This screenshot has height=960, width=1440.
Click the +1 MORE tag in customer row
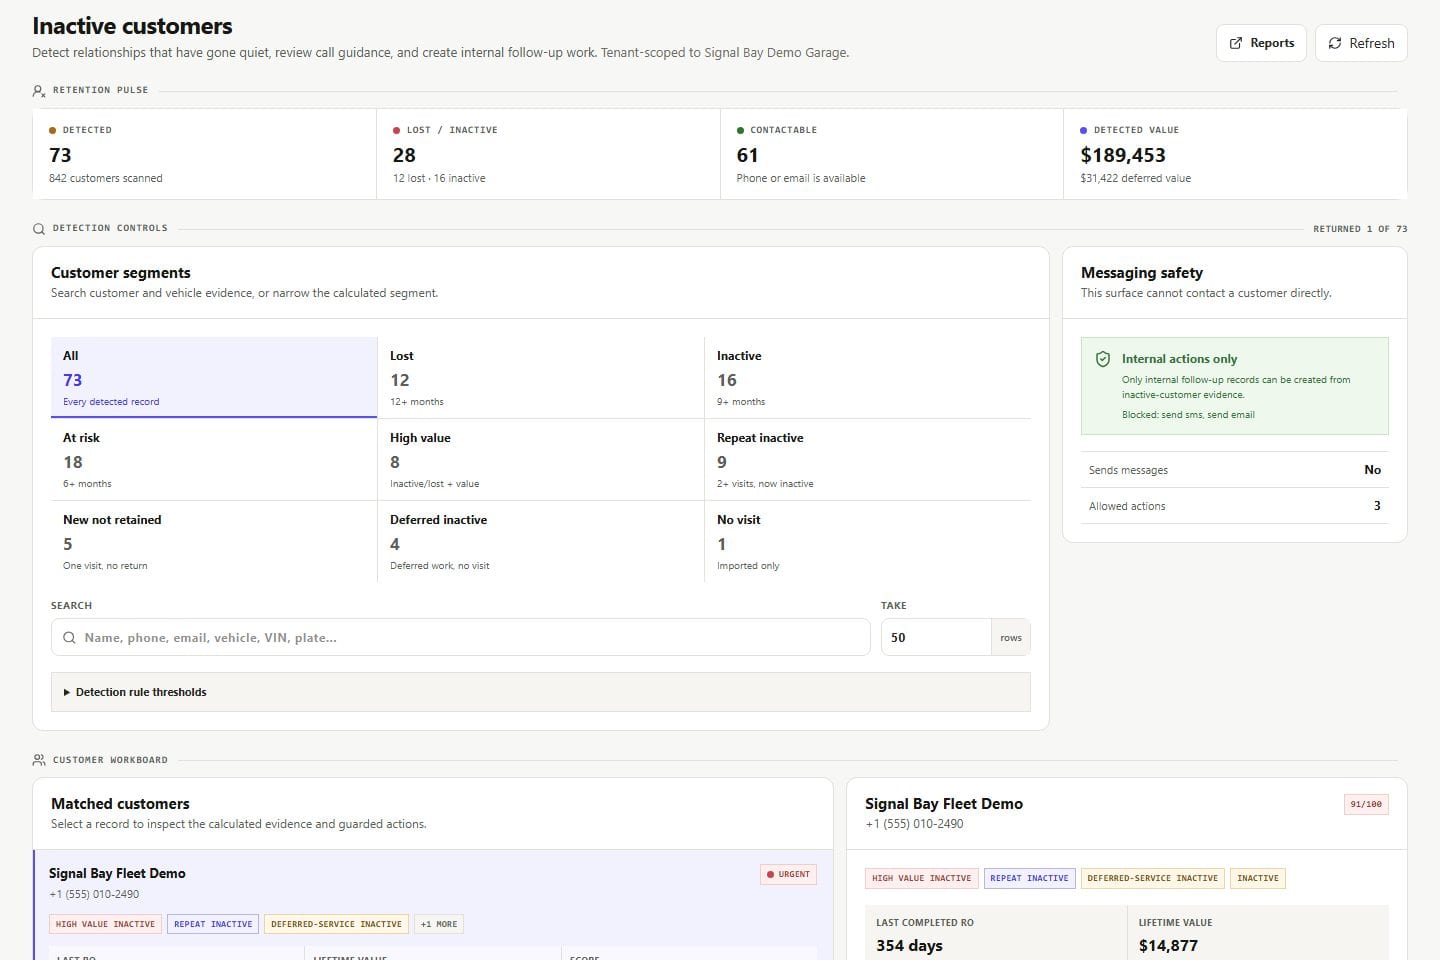click(439, 924)
